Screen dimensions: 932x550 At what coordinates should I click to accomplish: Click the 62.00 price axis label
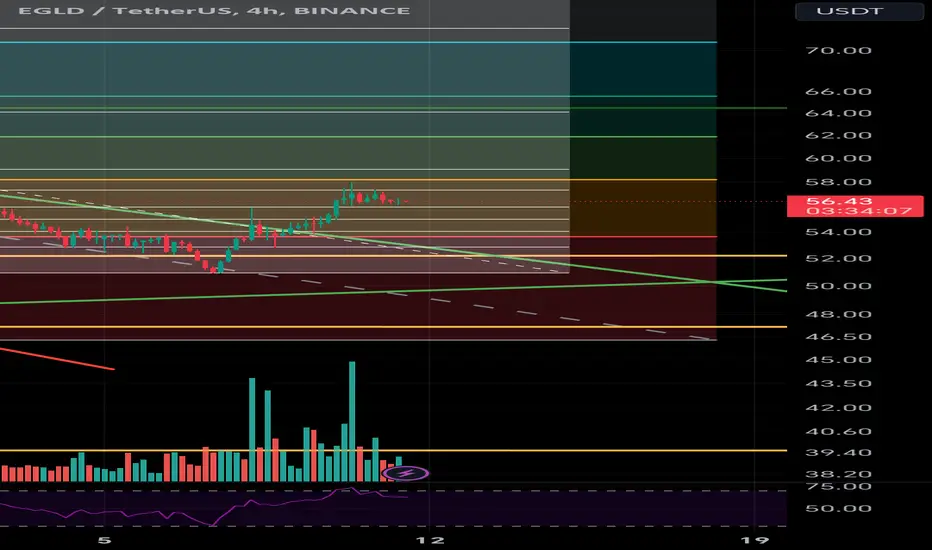(x=838, y=136)
